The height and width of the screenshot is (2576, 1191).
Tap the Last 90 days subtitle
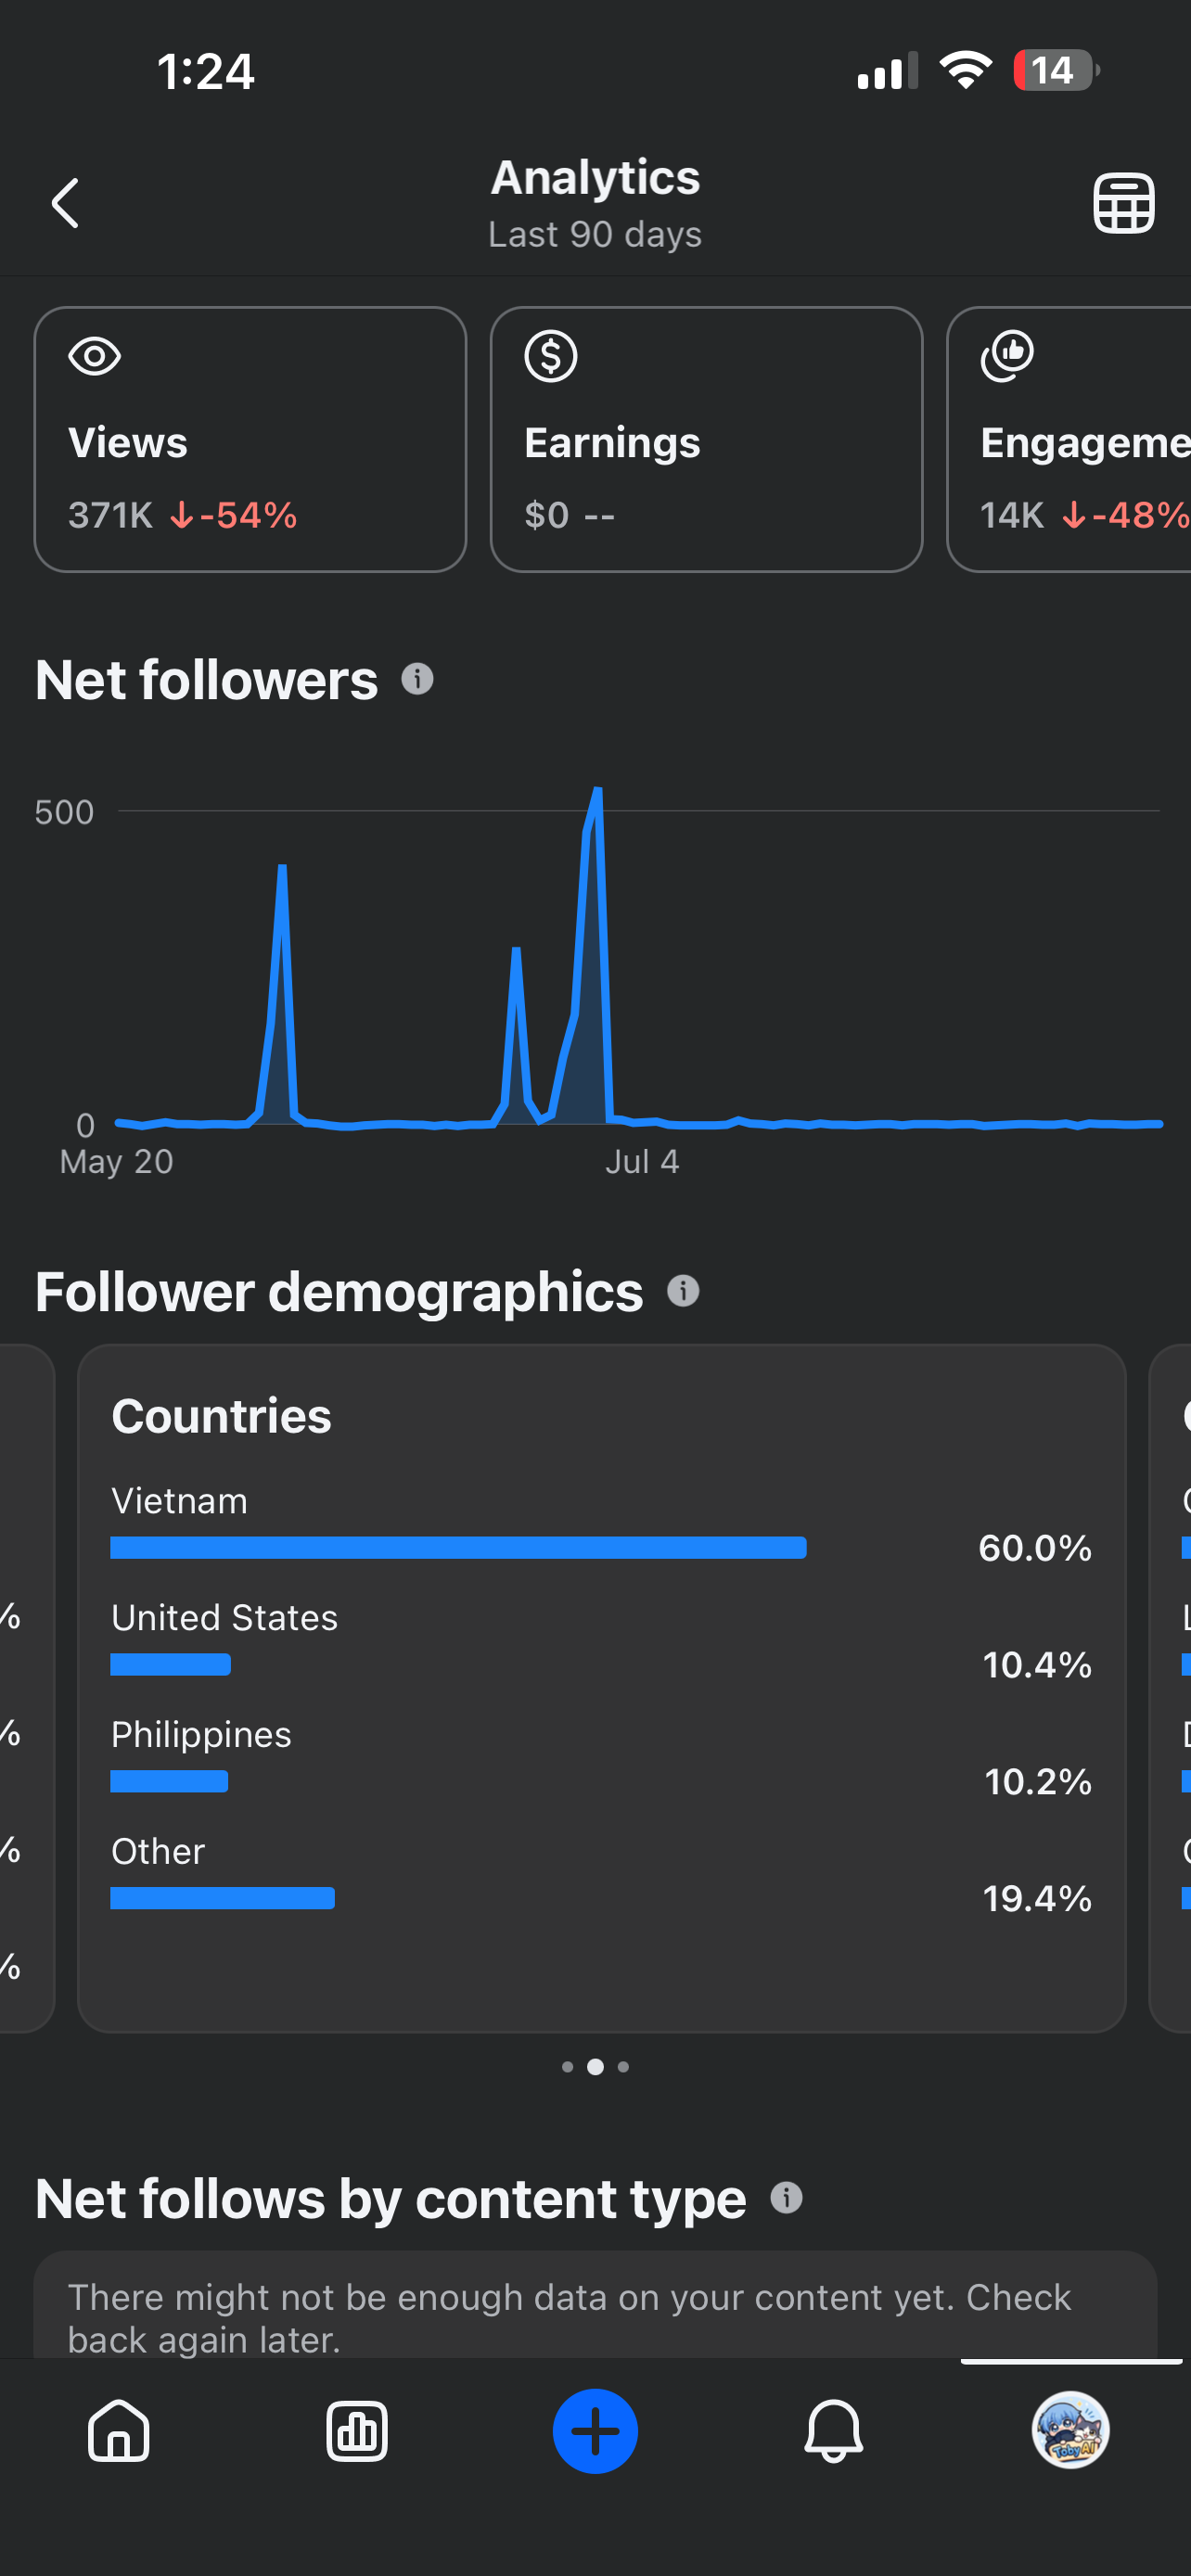595,235
